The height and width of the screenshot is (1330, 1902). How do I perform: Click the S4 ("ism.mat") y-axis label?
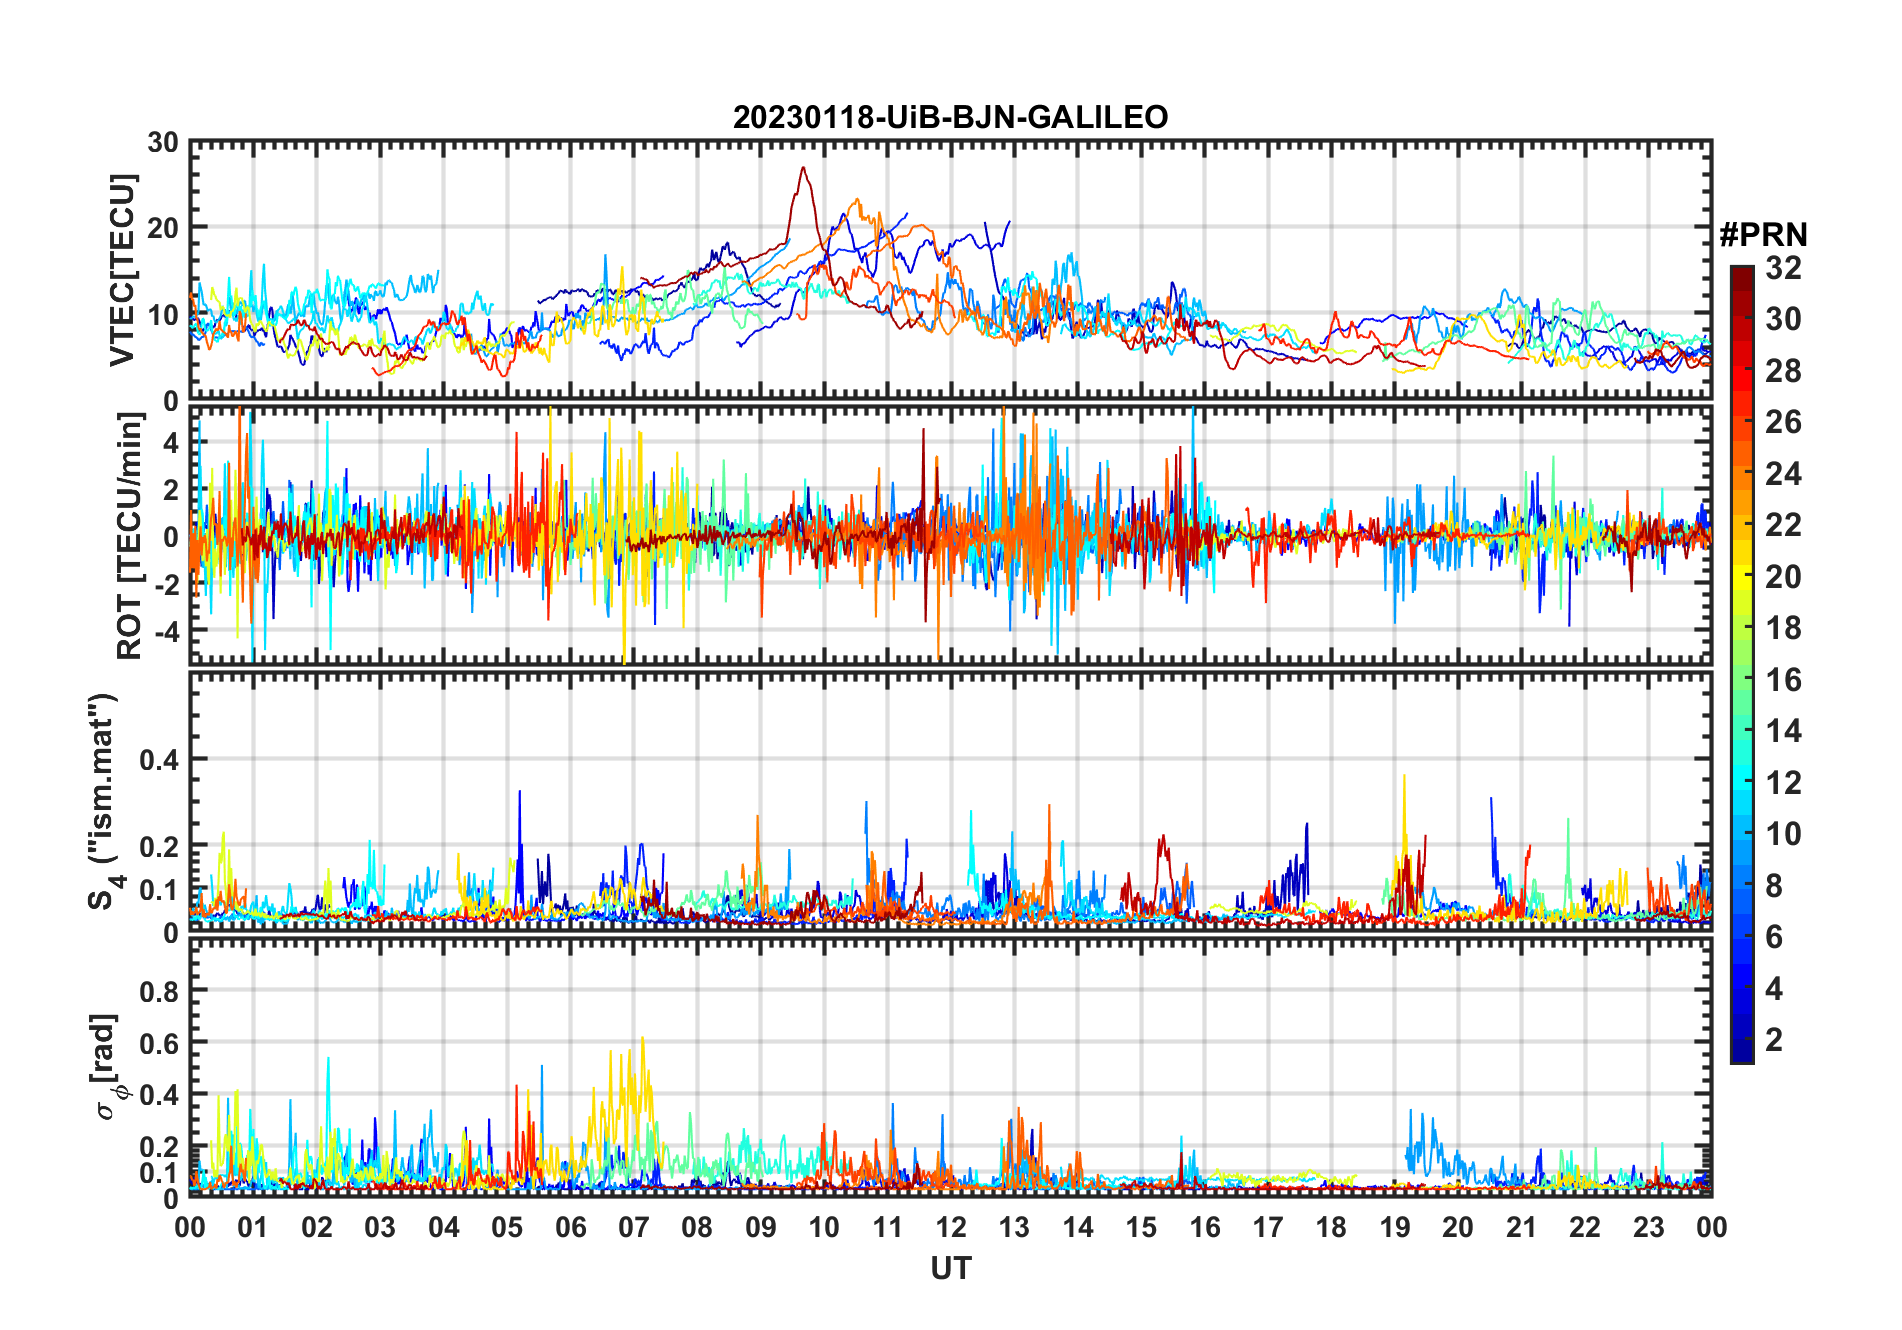[x=104, y=801]
